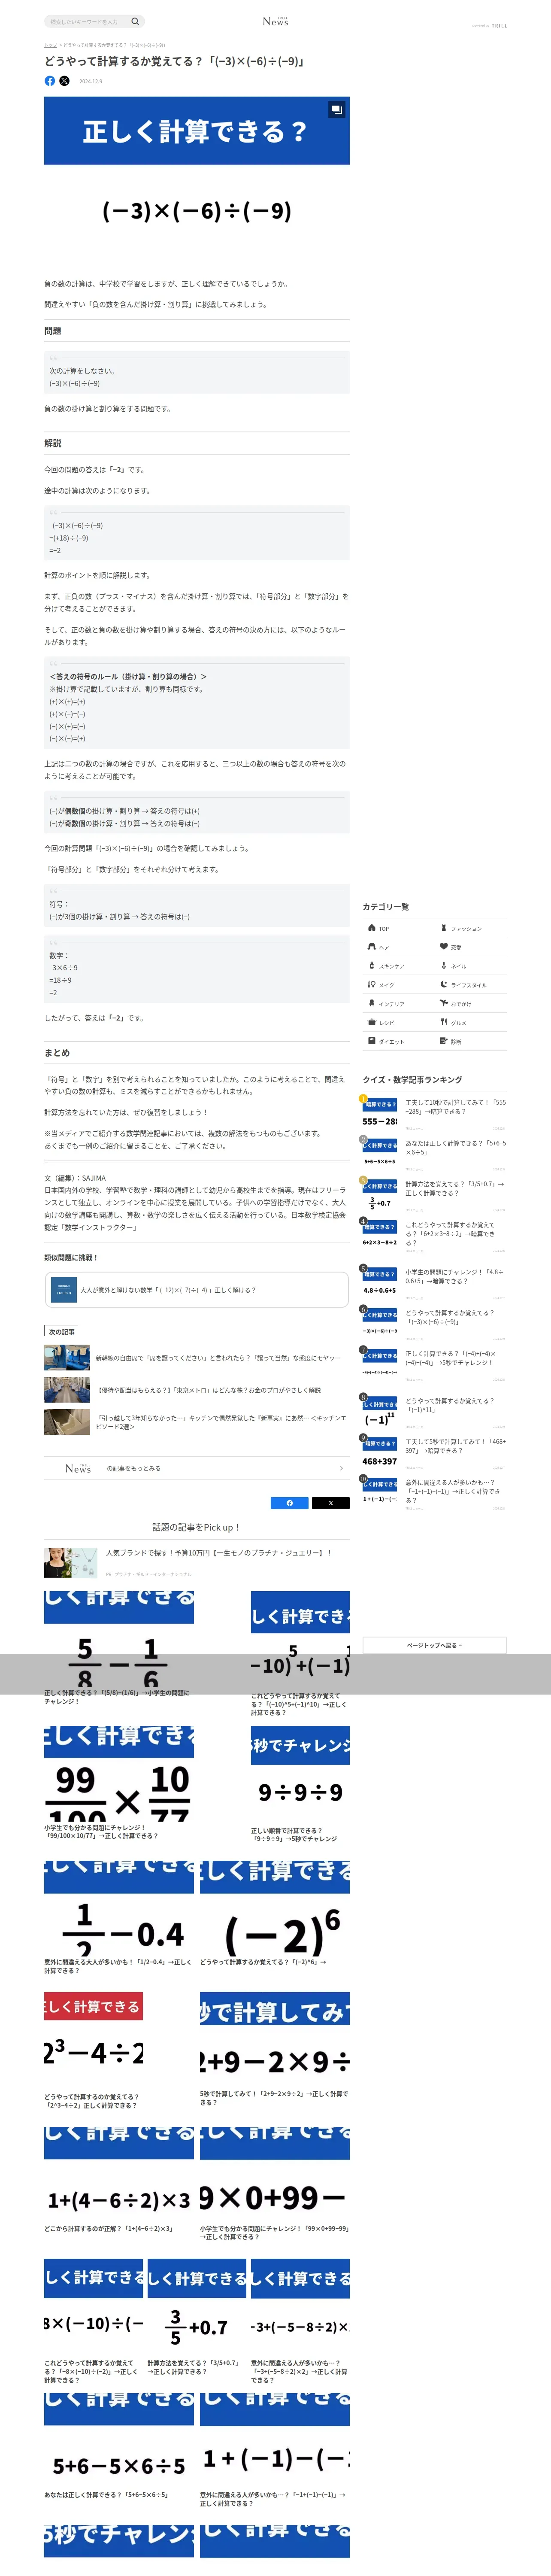Click the blue Facebook share button
This screenshot has height=2576, width=551.
pyautogui.click(x=290, y=1503)
